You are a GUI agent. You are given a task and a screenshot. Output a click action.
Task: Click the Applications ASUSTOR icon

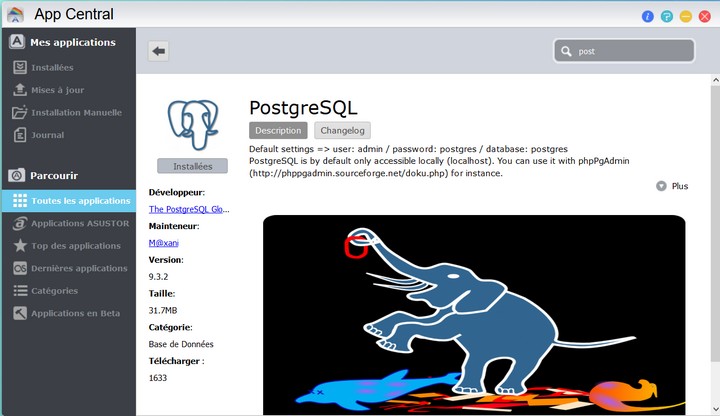(20, 223)
